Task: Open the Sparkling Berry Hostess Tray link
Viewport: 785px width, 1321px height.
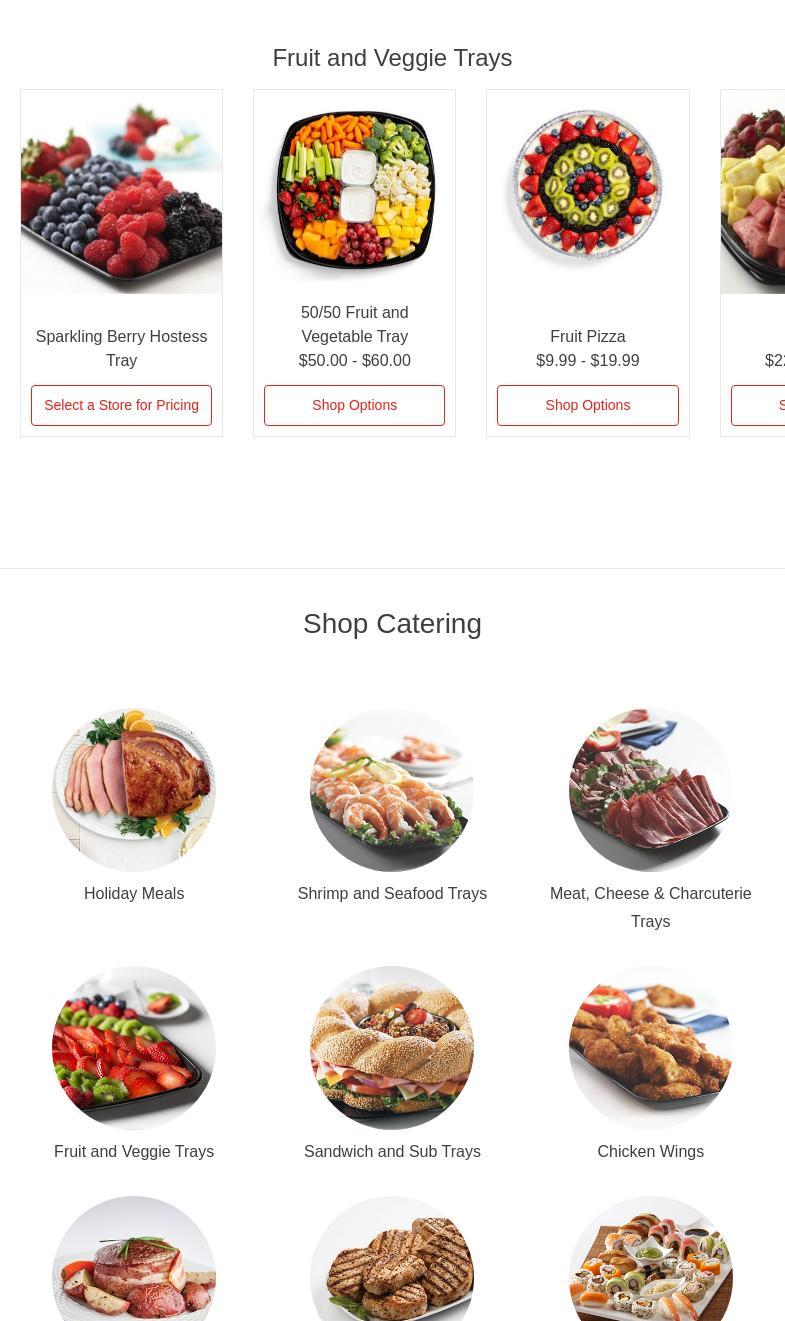Action: pos(121,348)
